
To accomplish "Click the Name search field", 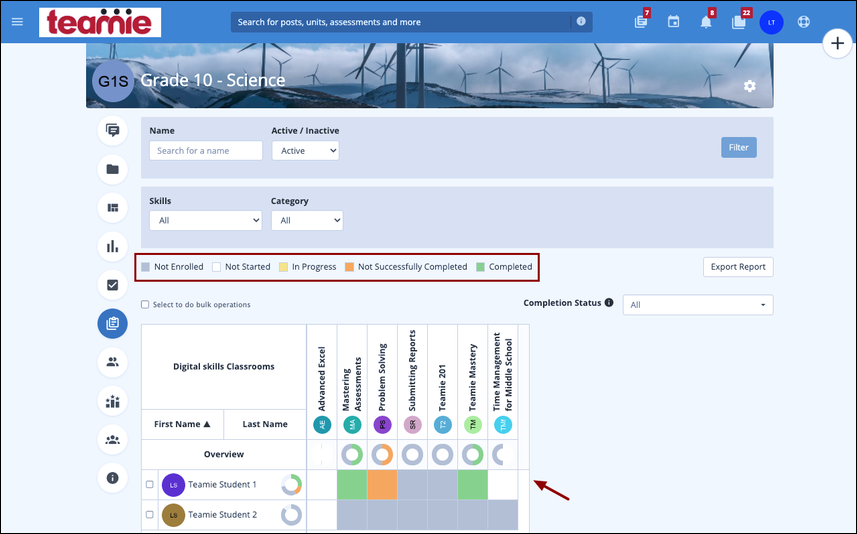I will (206, 151).
